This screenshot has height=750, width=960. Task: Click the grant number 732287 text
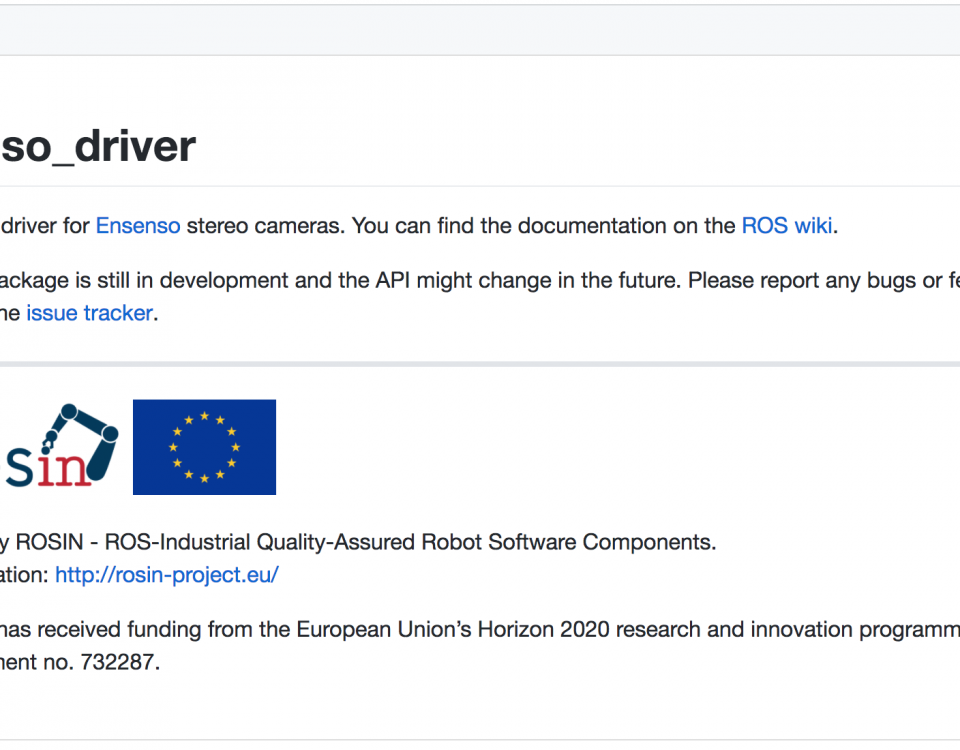tap(120, 662)
